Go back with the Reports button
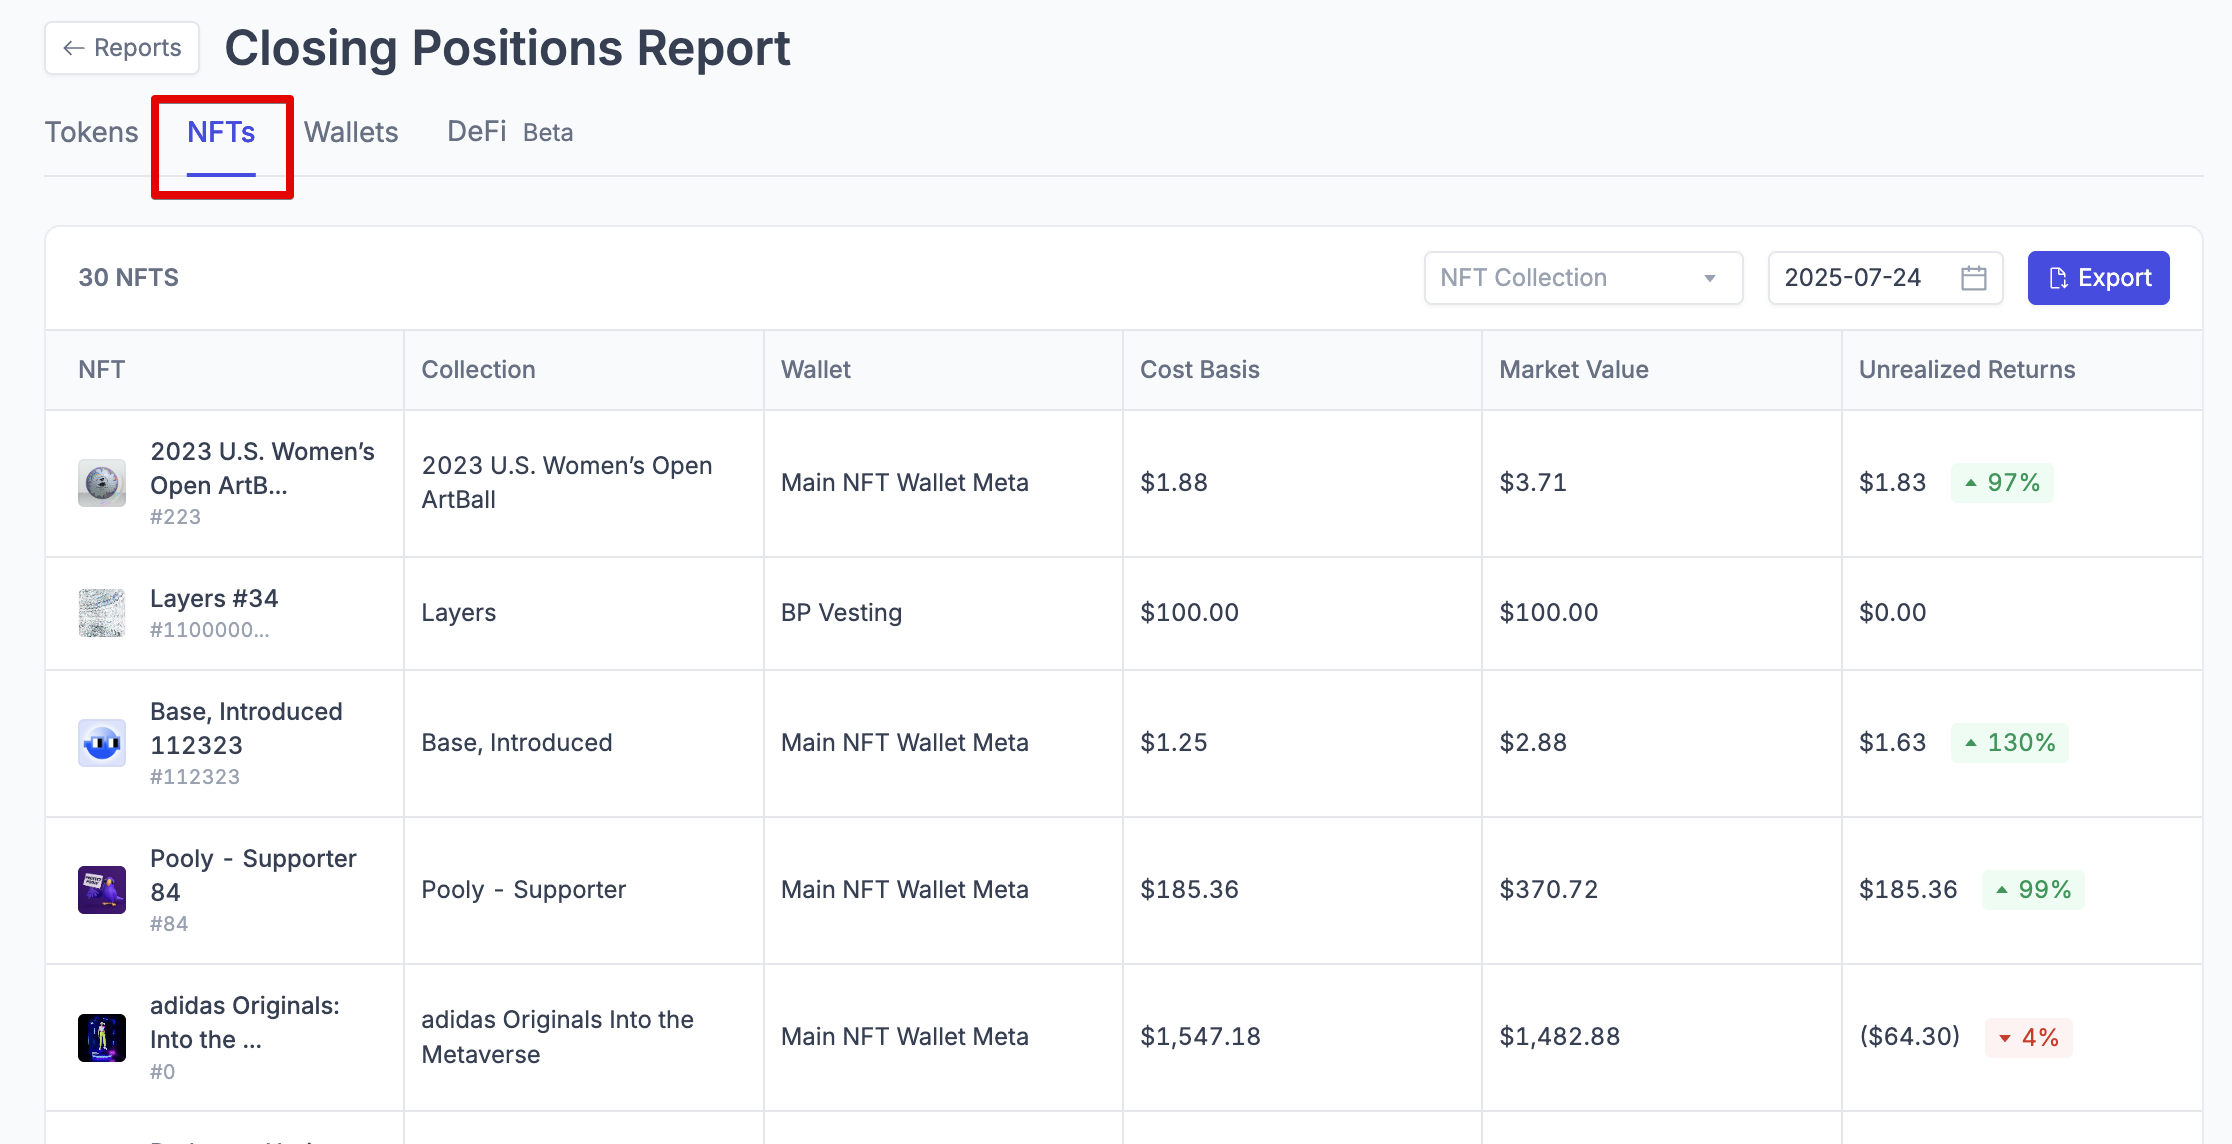 (122, 48)
